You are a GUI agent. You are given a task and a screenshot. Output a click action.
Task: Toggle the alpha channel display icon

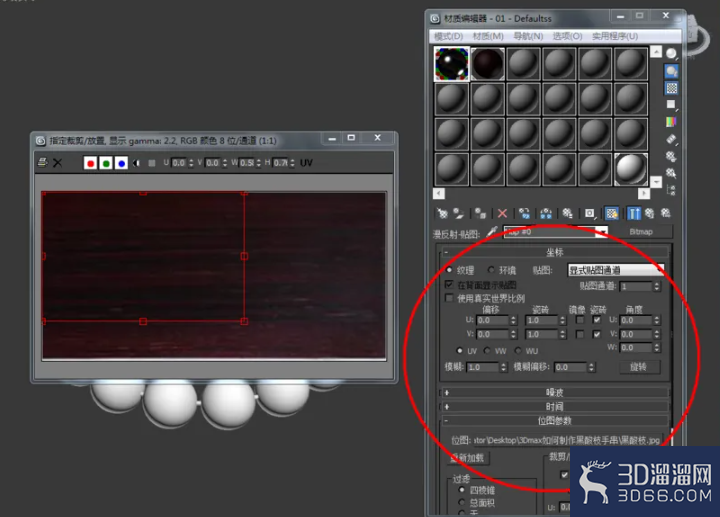pos(136,163)
